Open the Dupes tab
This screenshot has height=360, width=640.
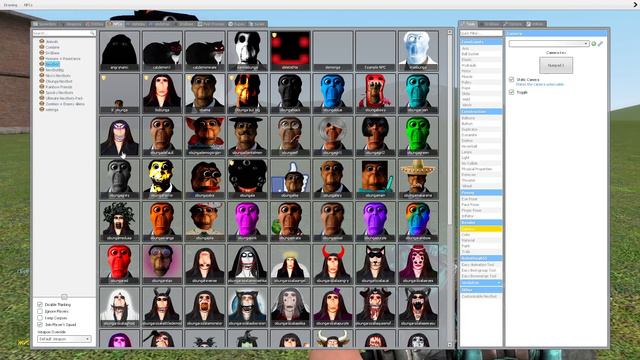[237, 24]
